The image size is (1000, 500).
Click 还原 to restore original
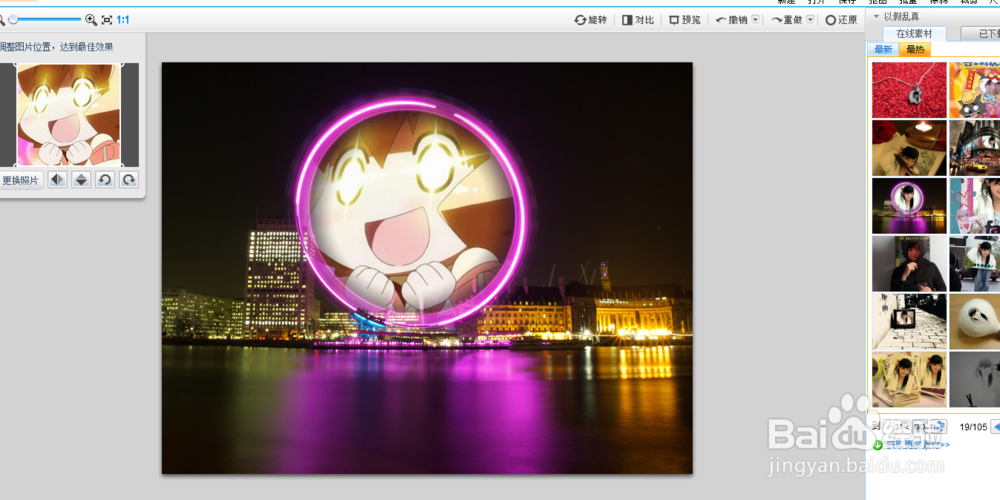coord(841,20)
